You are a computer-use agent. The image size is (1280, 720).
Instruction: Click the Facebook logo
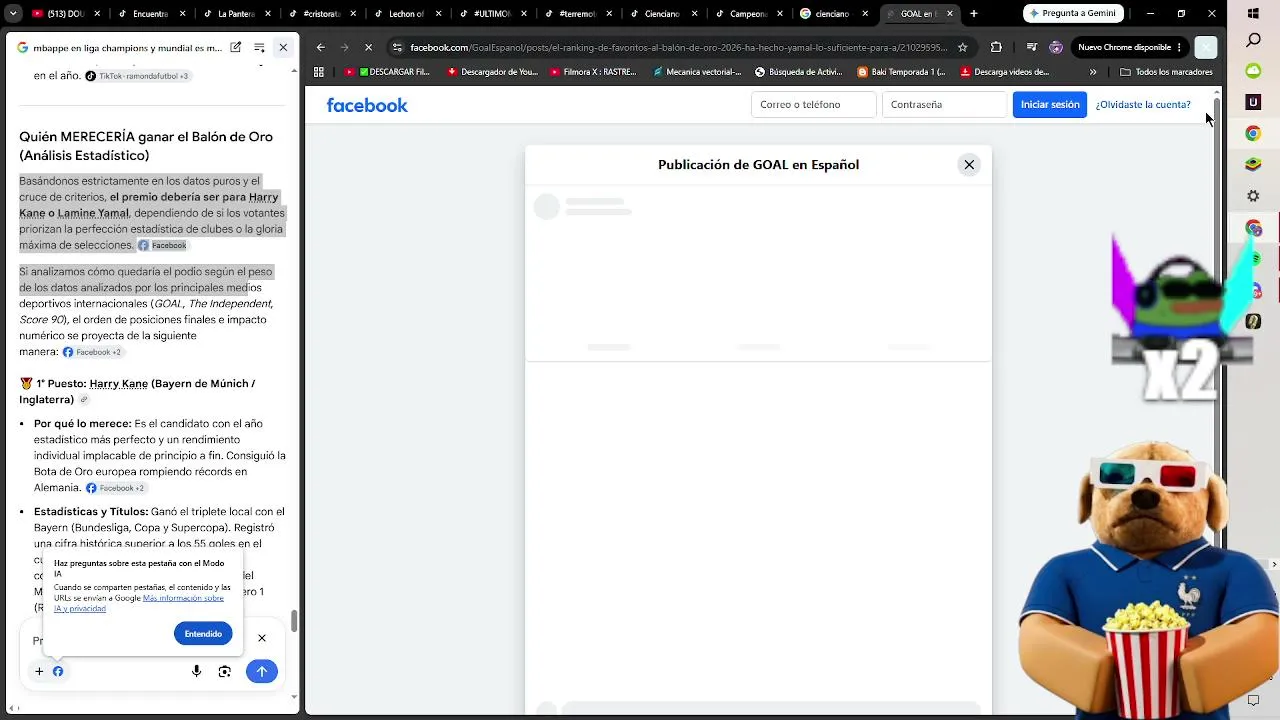pos(367,105)
